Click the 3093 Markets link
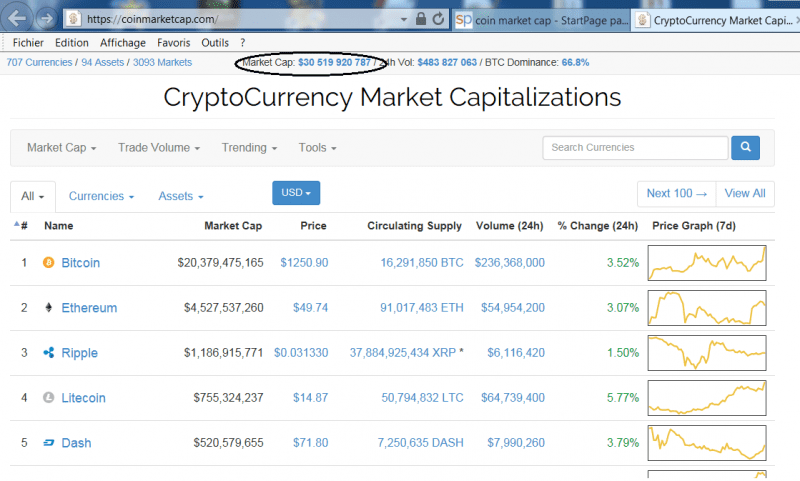Viewport: 800px width, 481px height. pos(162,62)
